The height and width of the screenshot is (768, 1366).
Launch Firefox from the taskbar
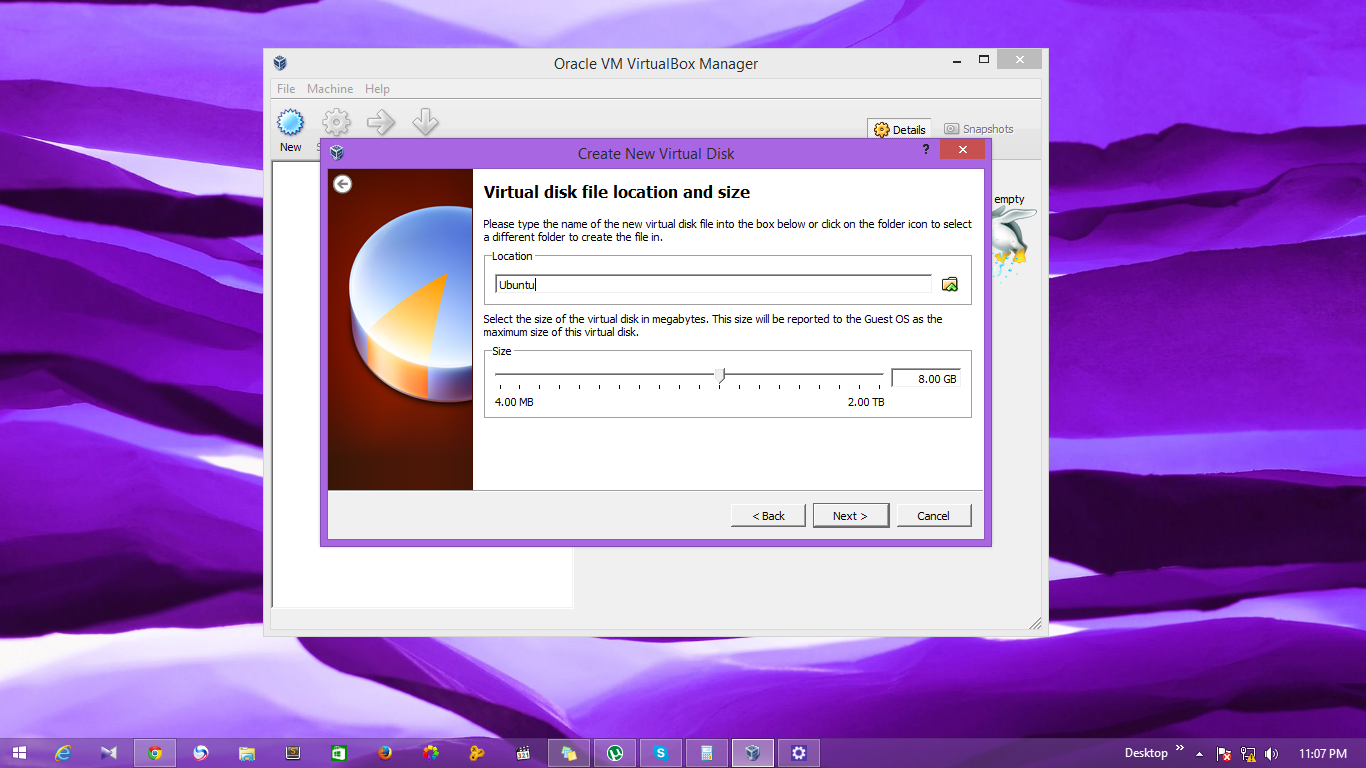385,753
